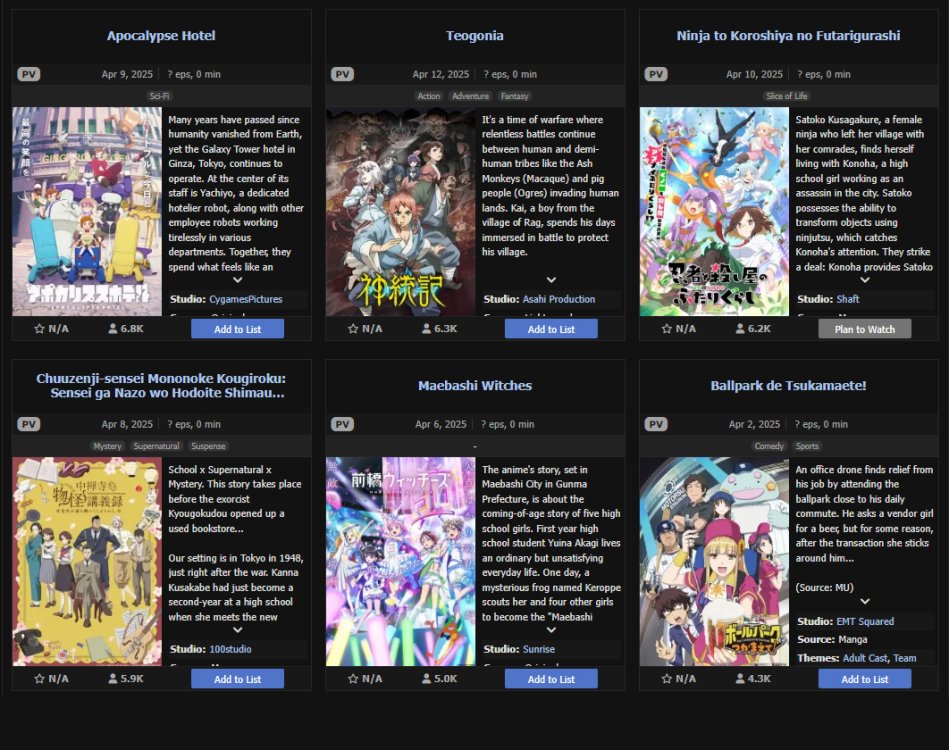Click the PV badge on Apocalypse Hotel

[28, 74]
